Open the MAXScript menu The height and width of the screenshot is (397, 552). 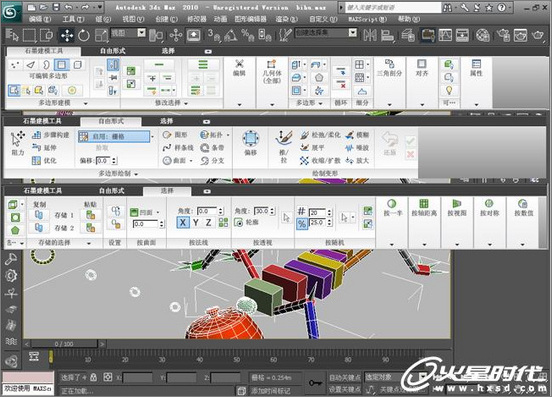coord(368,19)
